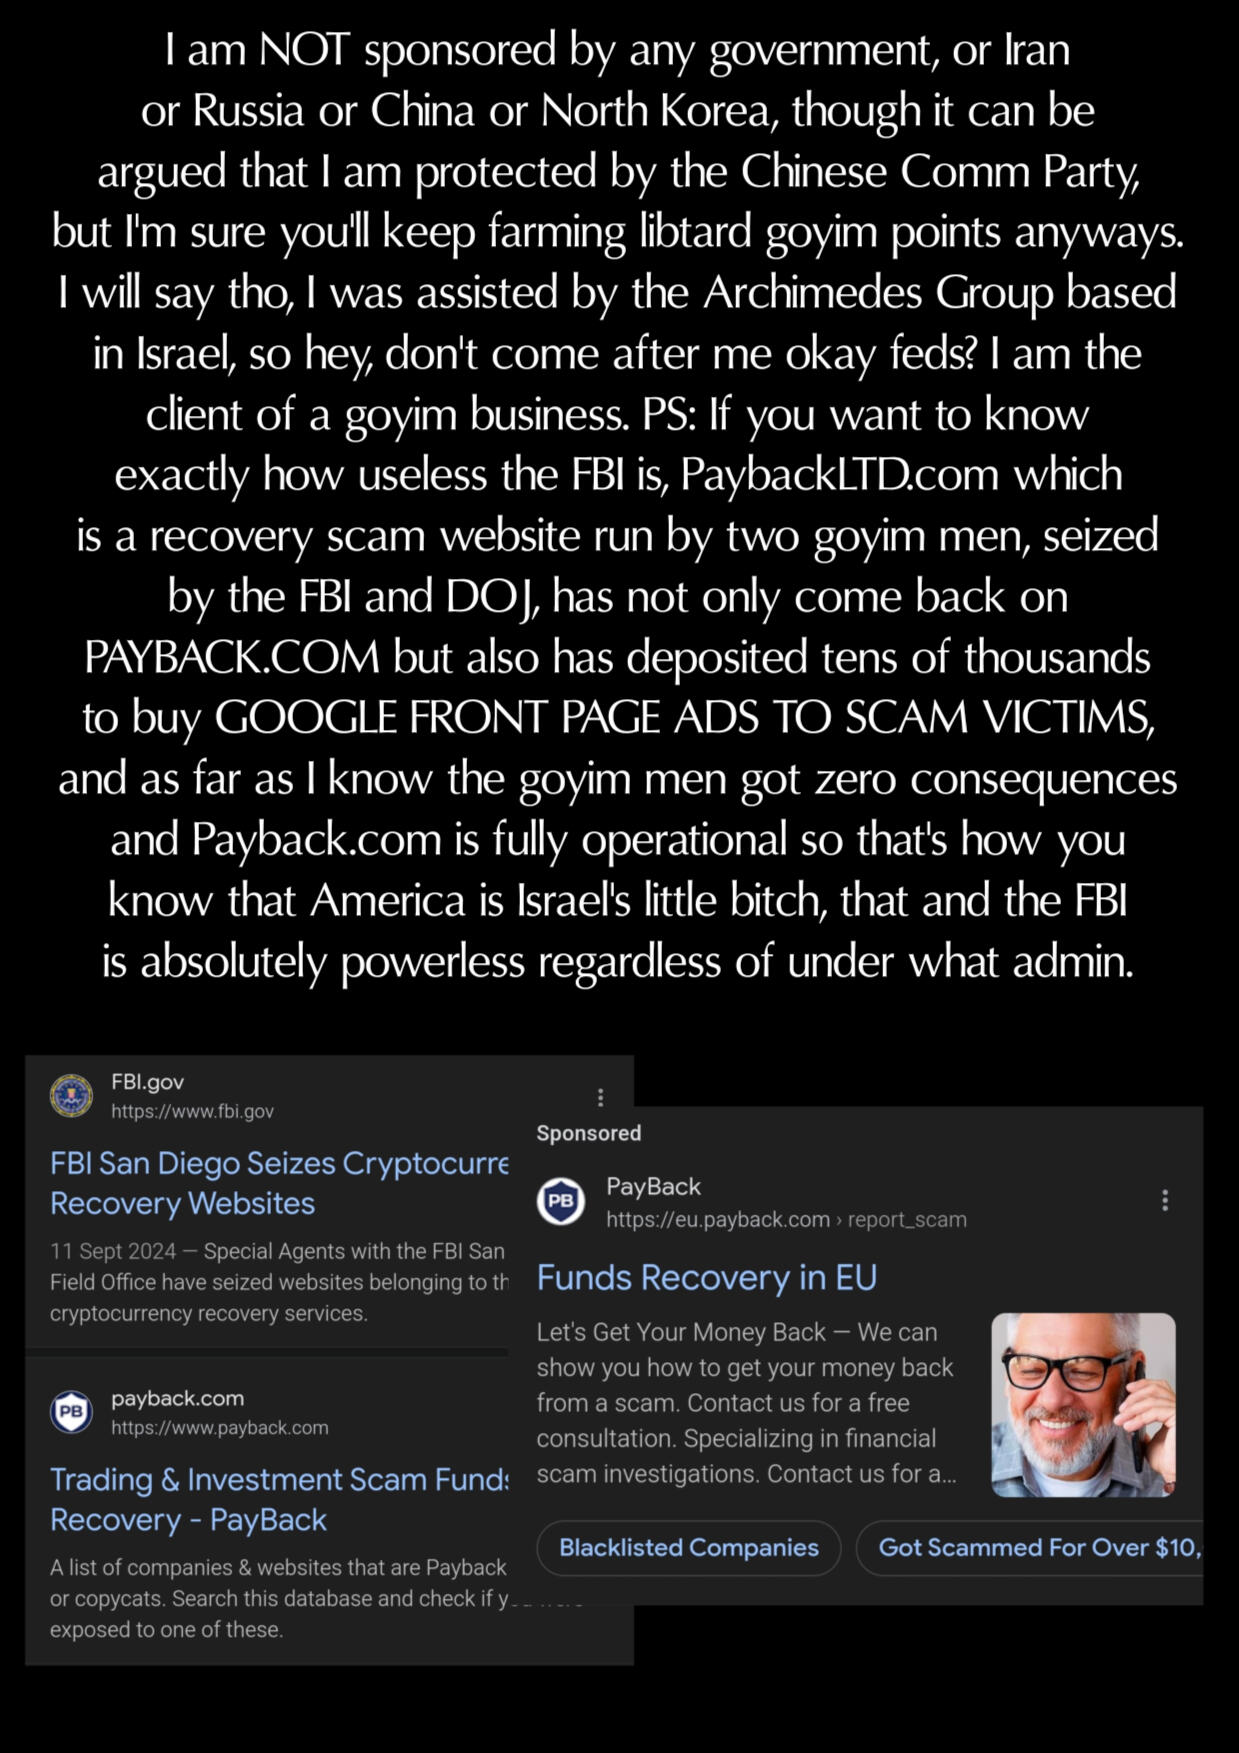Select the Blacklisted Companies chip
The height and width of the screenshot is (1753, 1239).
[689, 1548]
